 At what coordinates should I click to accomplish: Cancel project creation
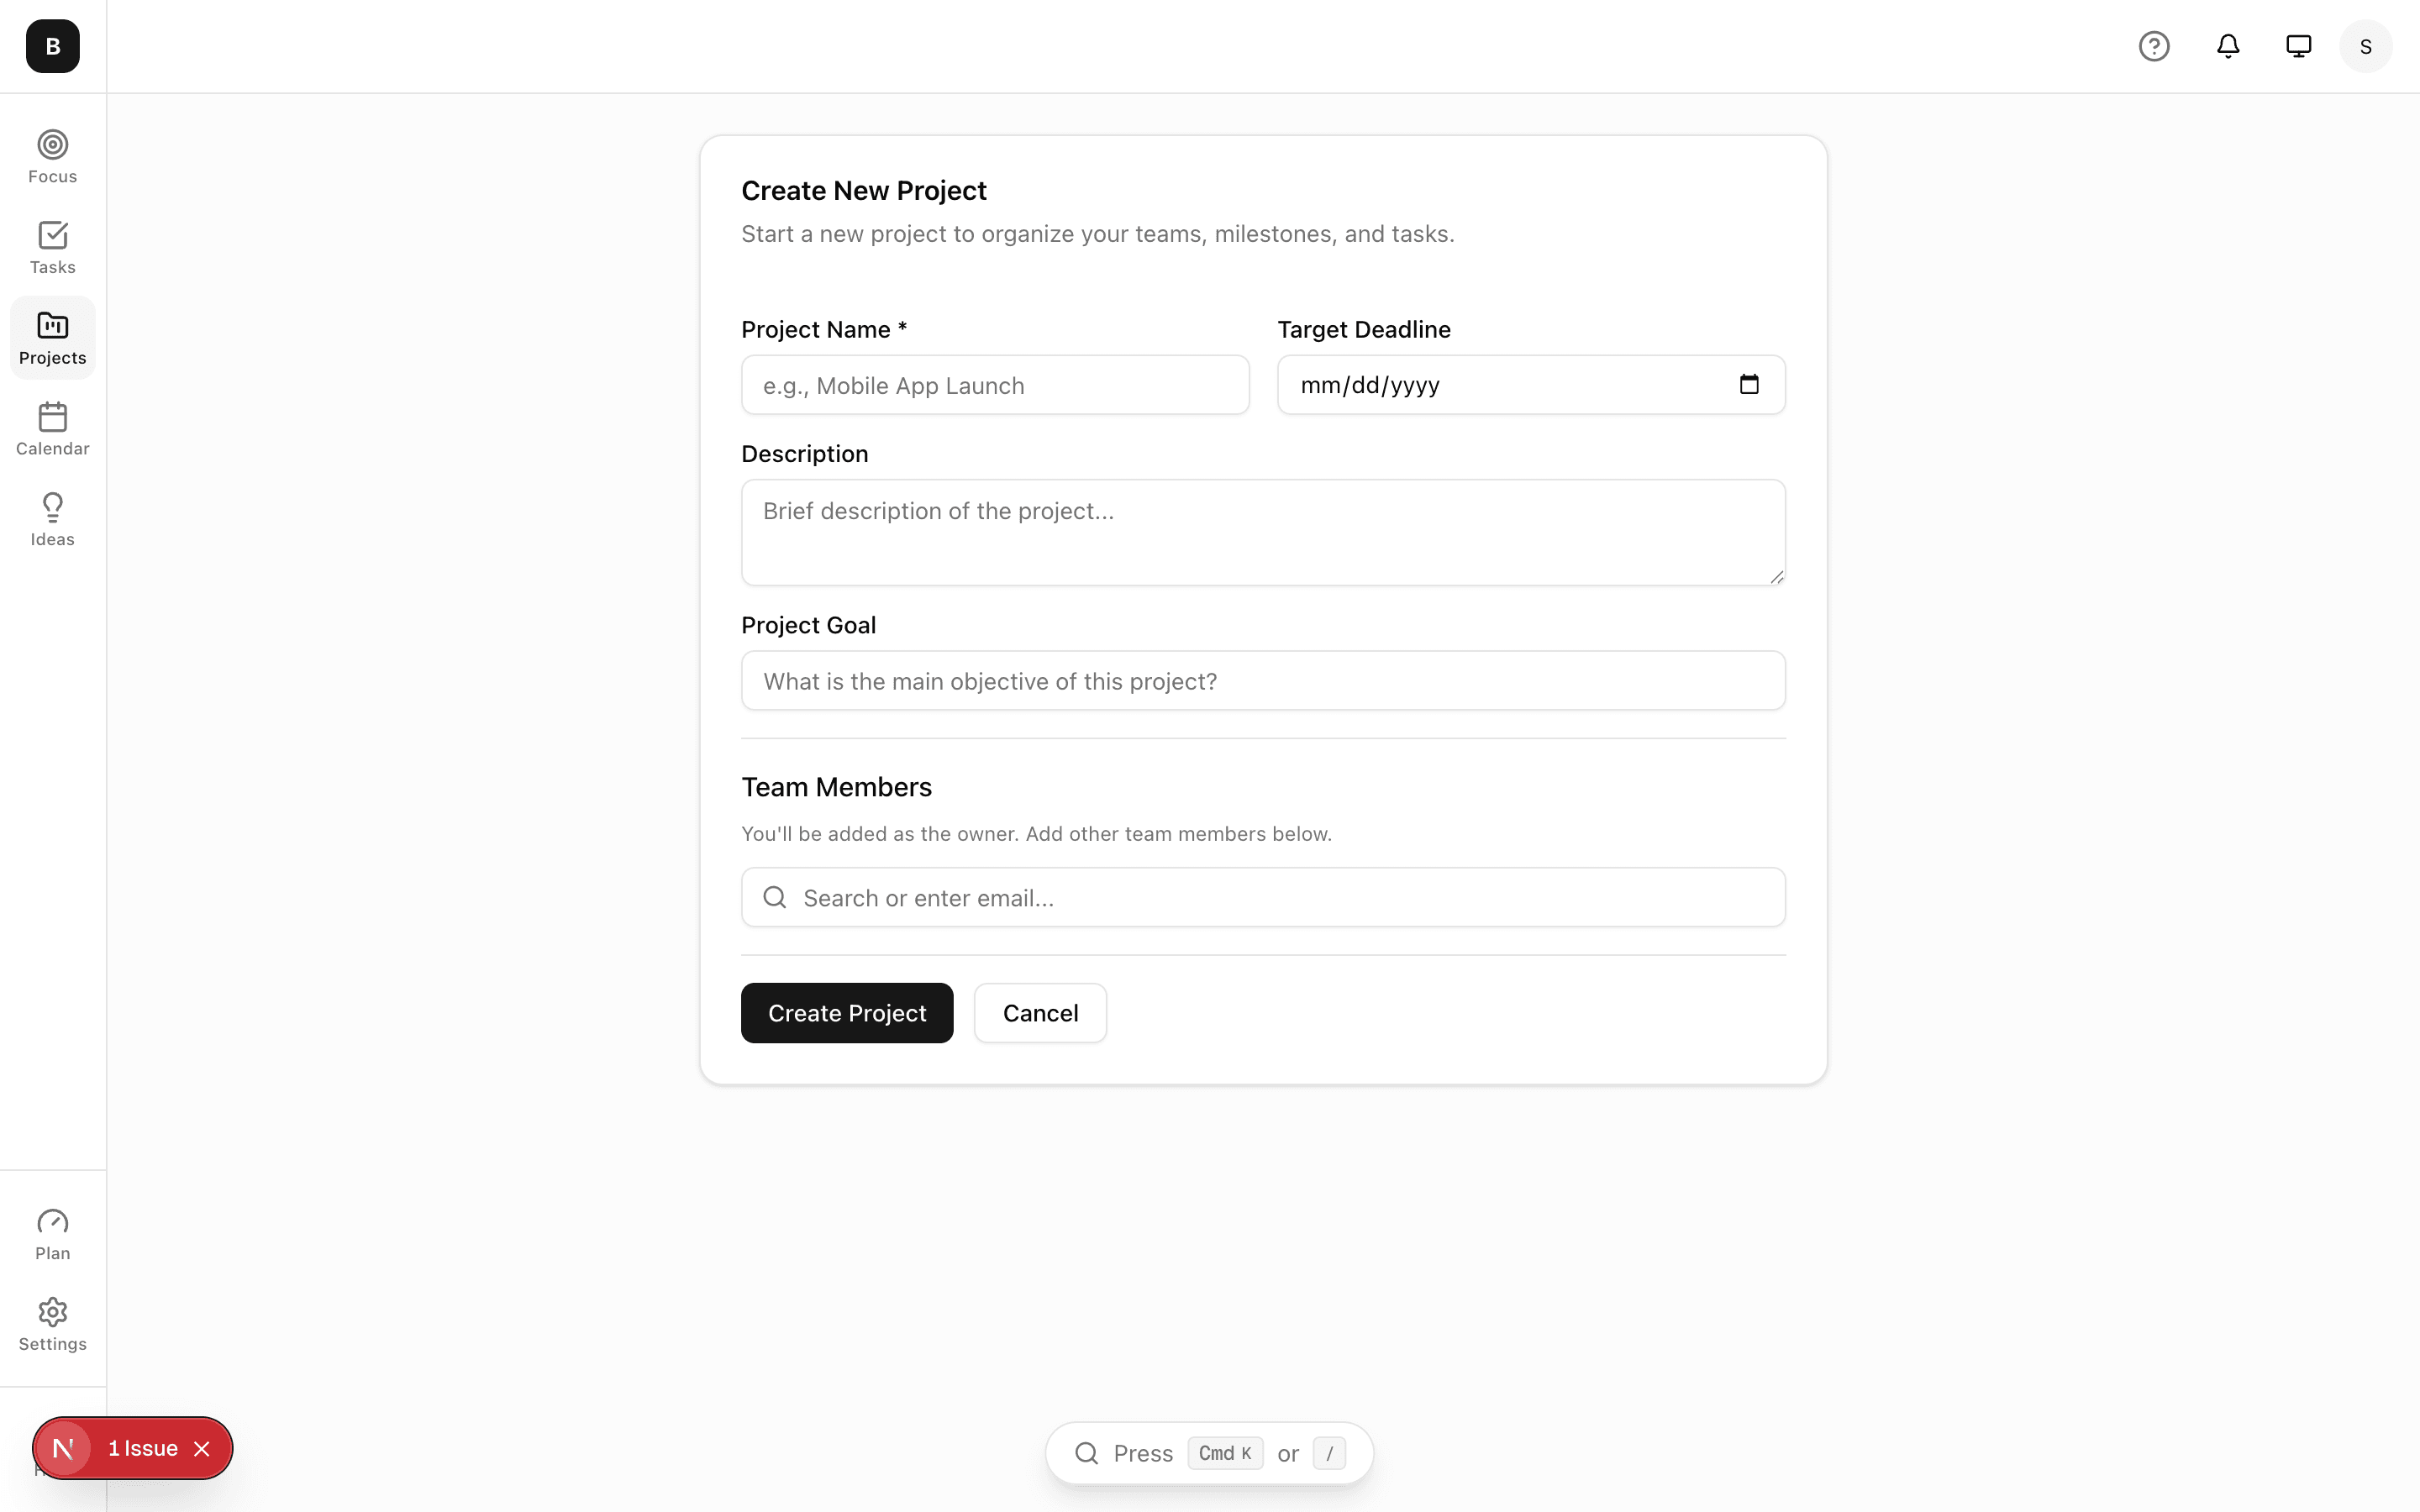coord(1040,1012)
